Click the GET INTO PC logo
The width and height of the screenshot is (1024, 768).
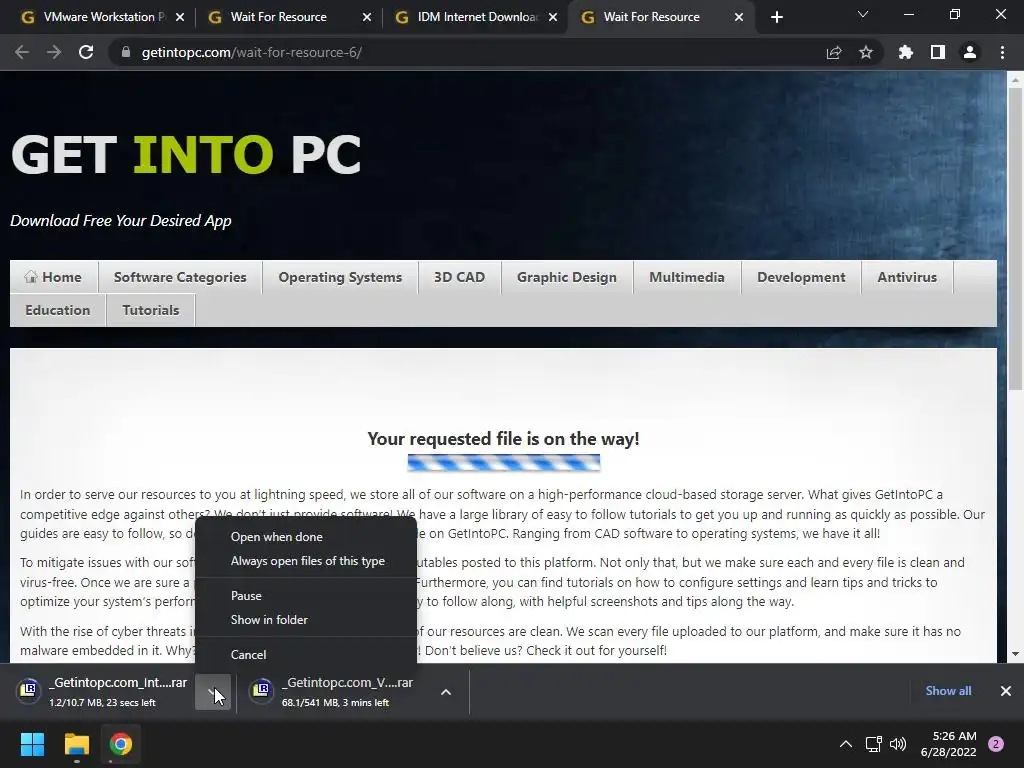pyautogui.click(x=186, y=155)
